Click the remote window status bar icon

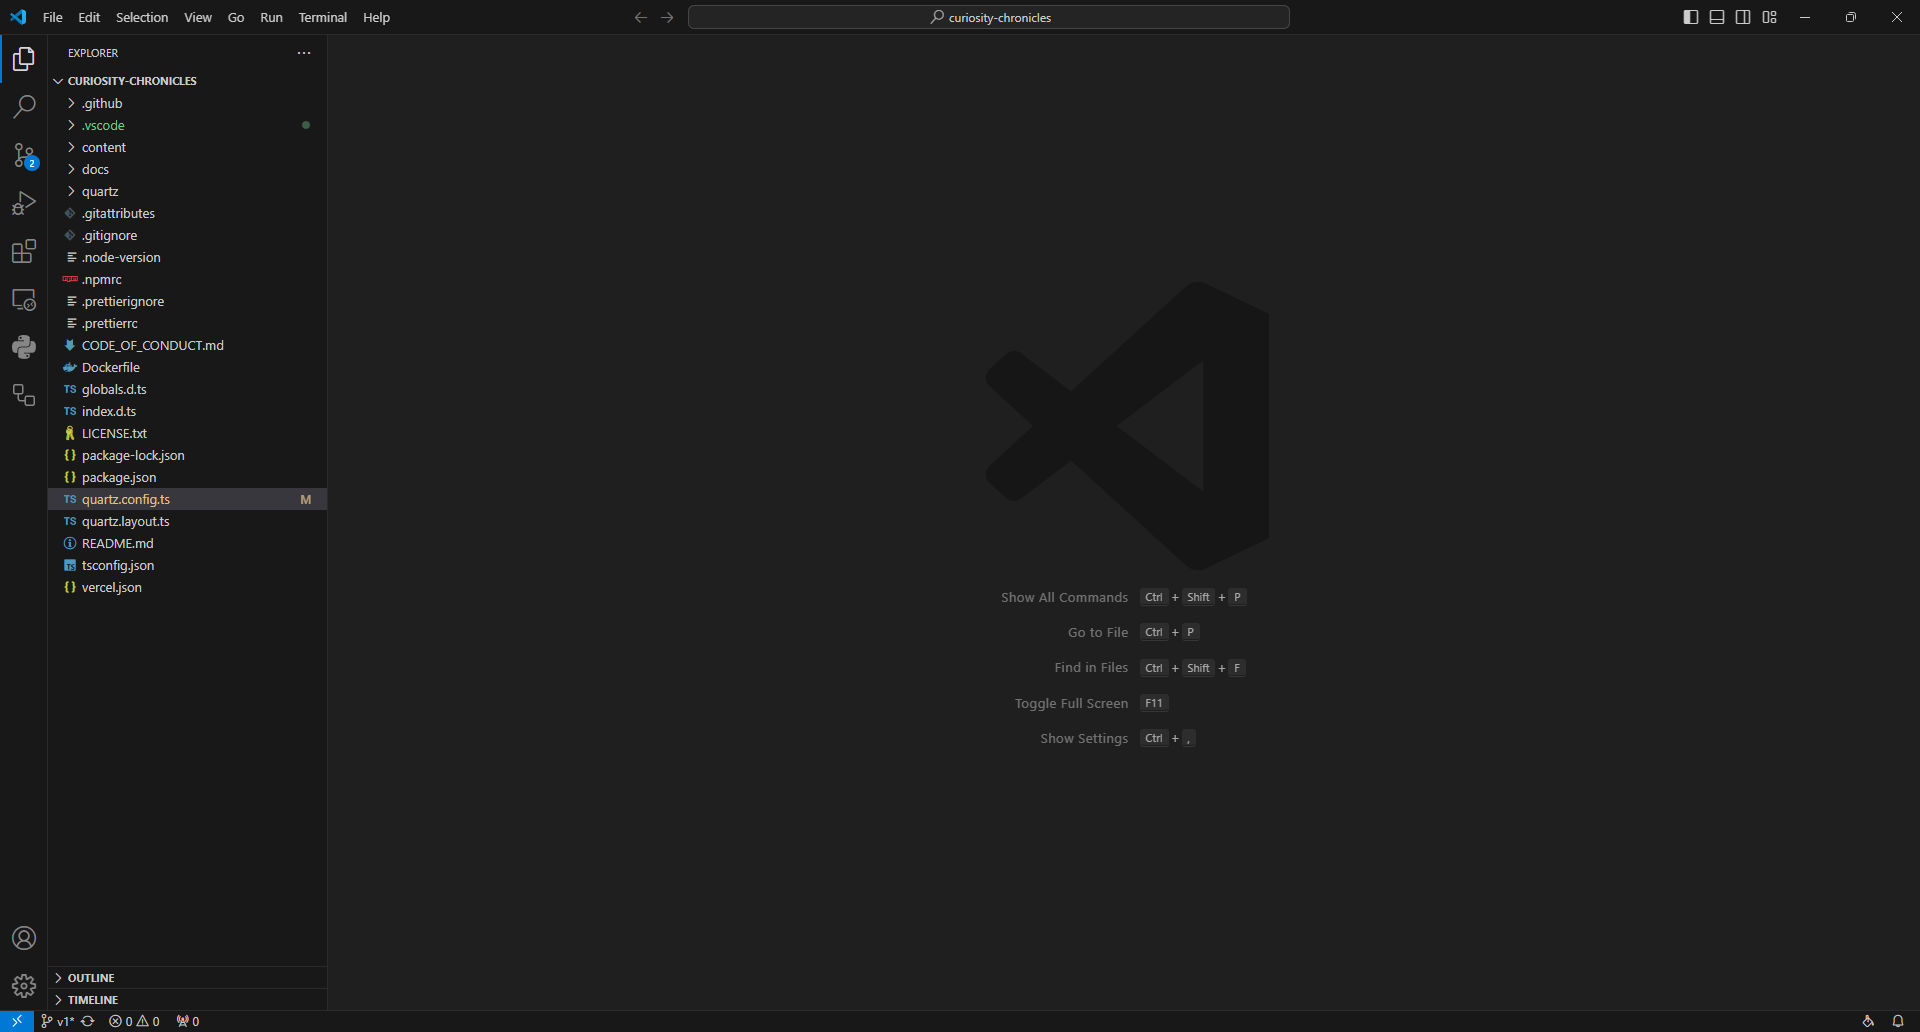point(17,1021)
